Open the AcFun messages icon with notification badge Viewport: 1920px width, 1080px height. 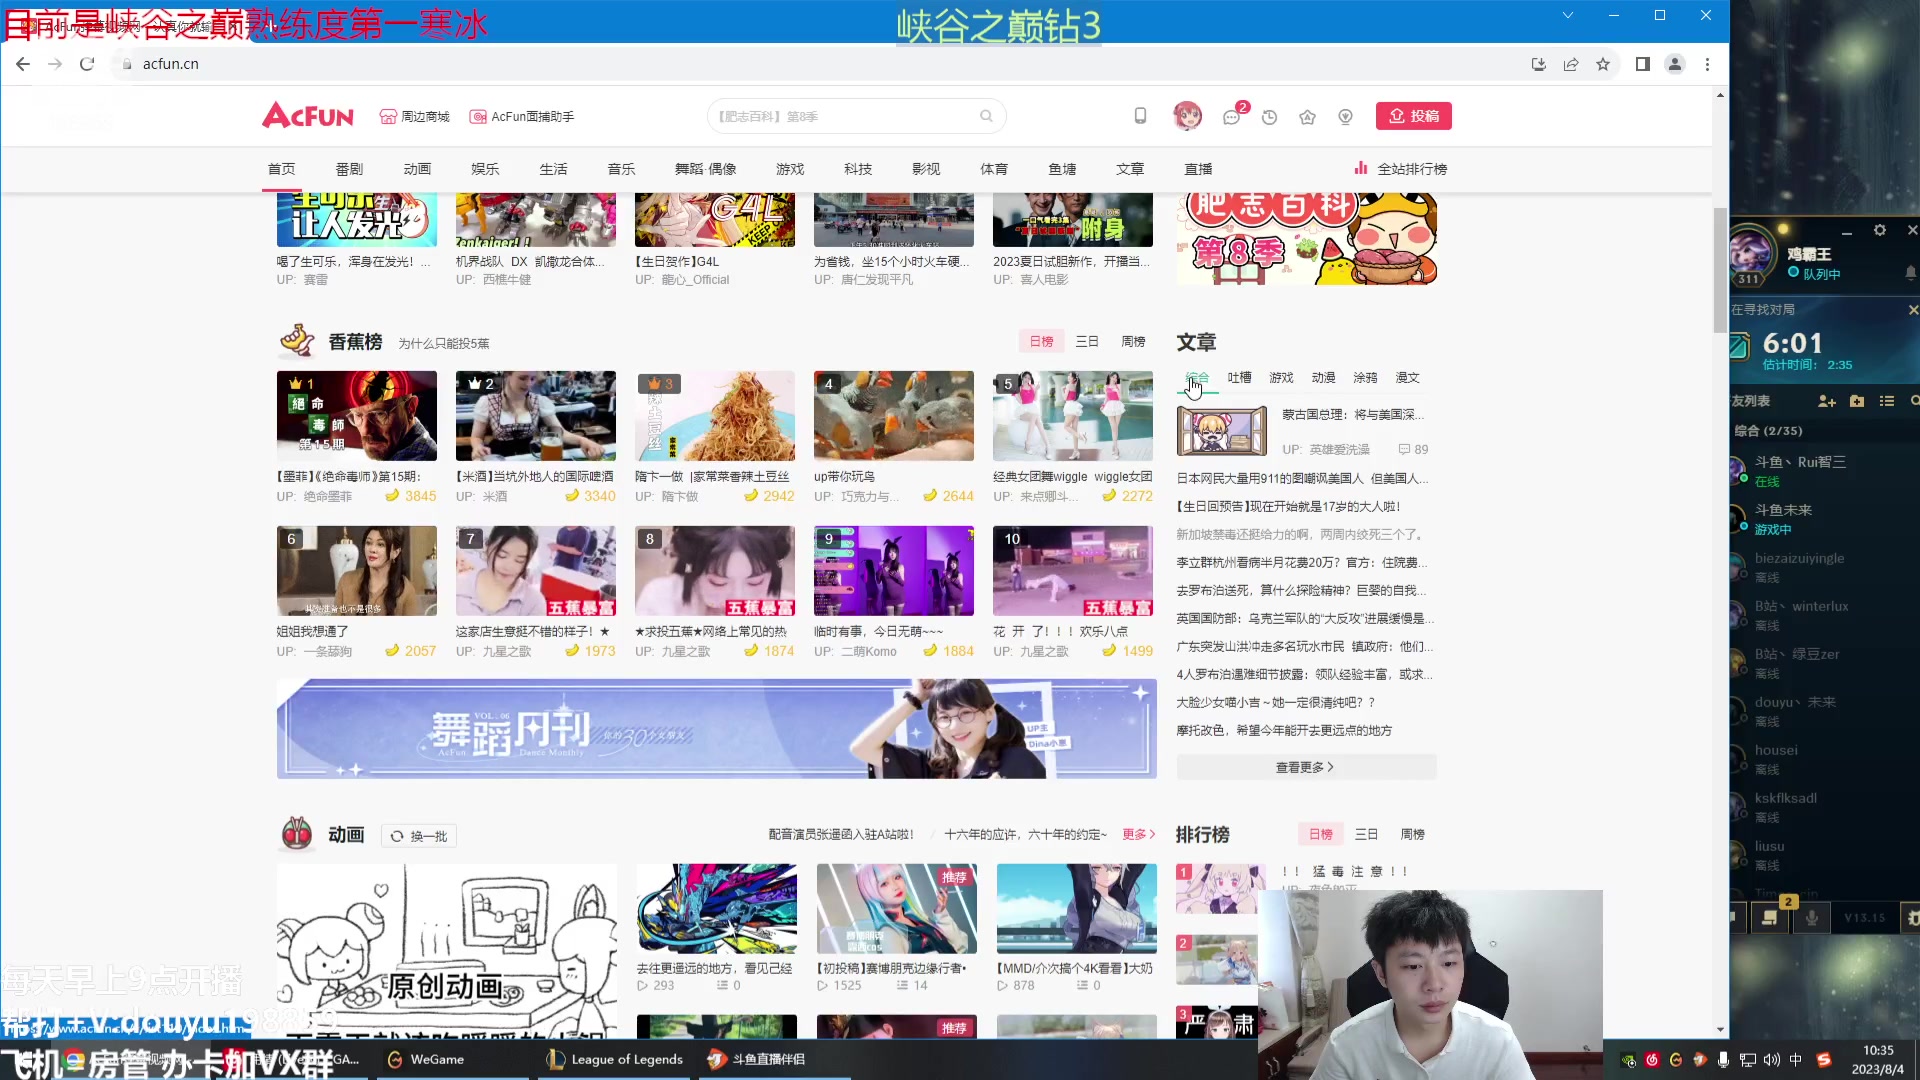[x=1231, y=116]
